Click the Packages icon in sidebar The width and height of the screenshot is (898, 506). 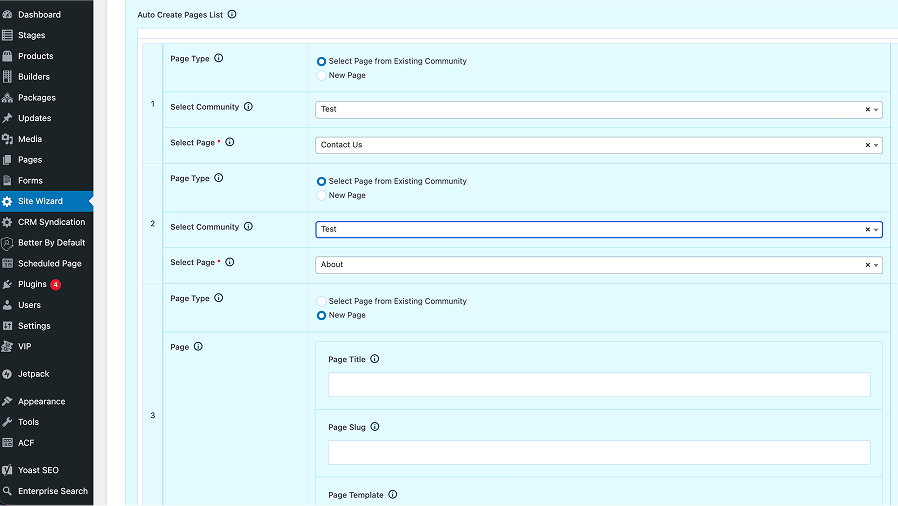7,97
